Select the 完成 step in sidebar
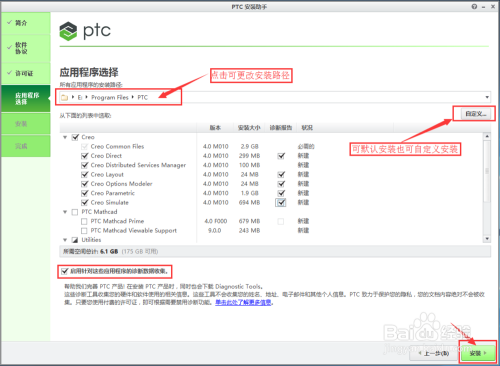 click(x=26, y=146)
